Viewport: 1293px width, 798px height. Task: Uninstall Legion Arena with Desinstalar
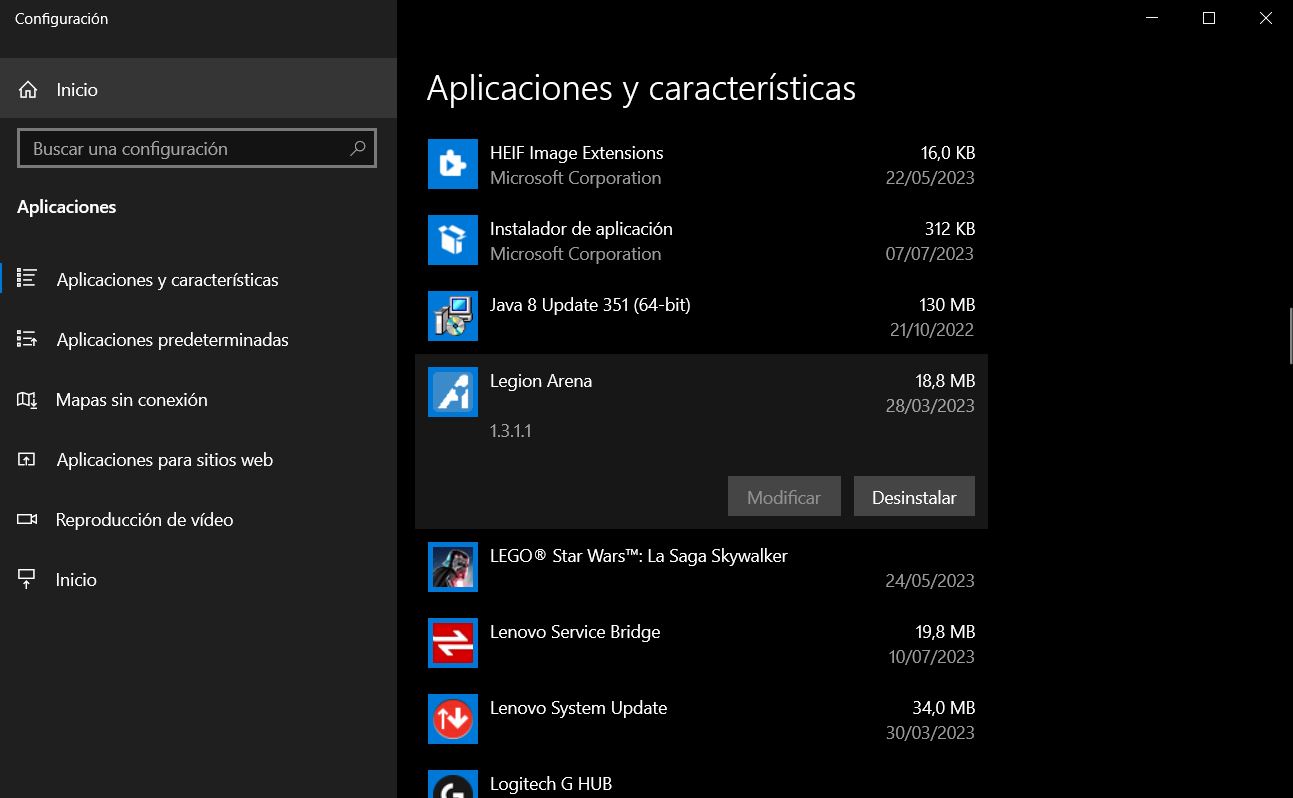[x=914, y=497]
